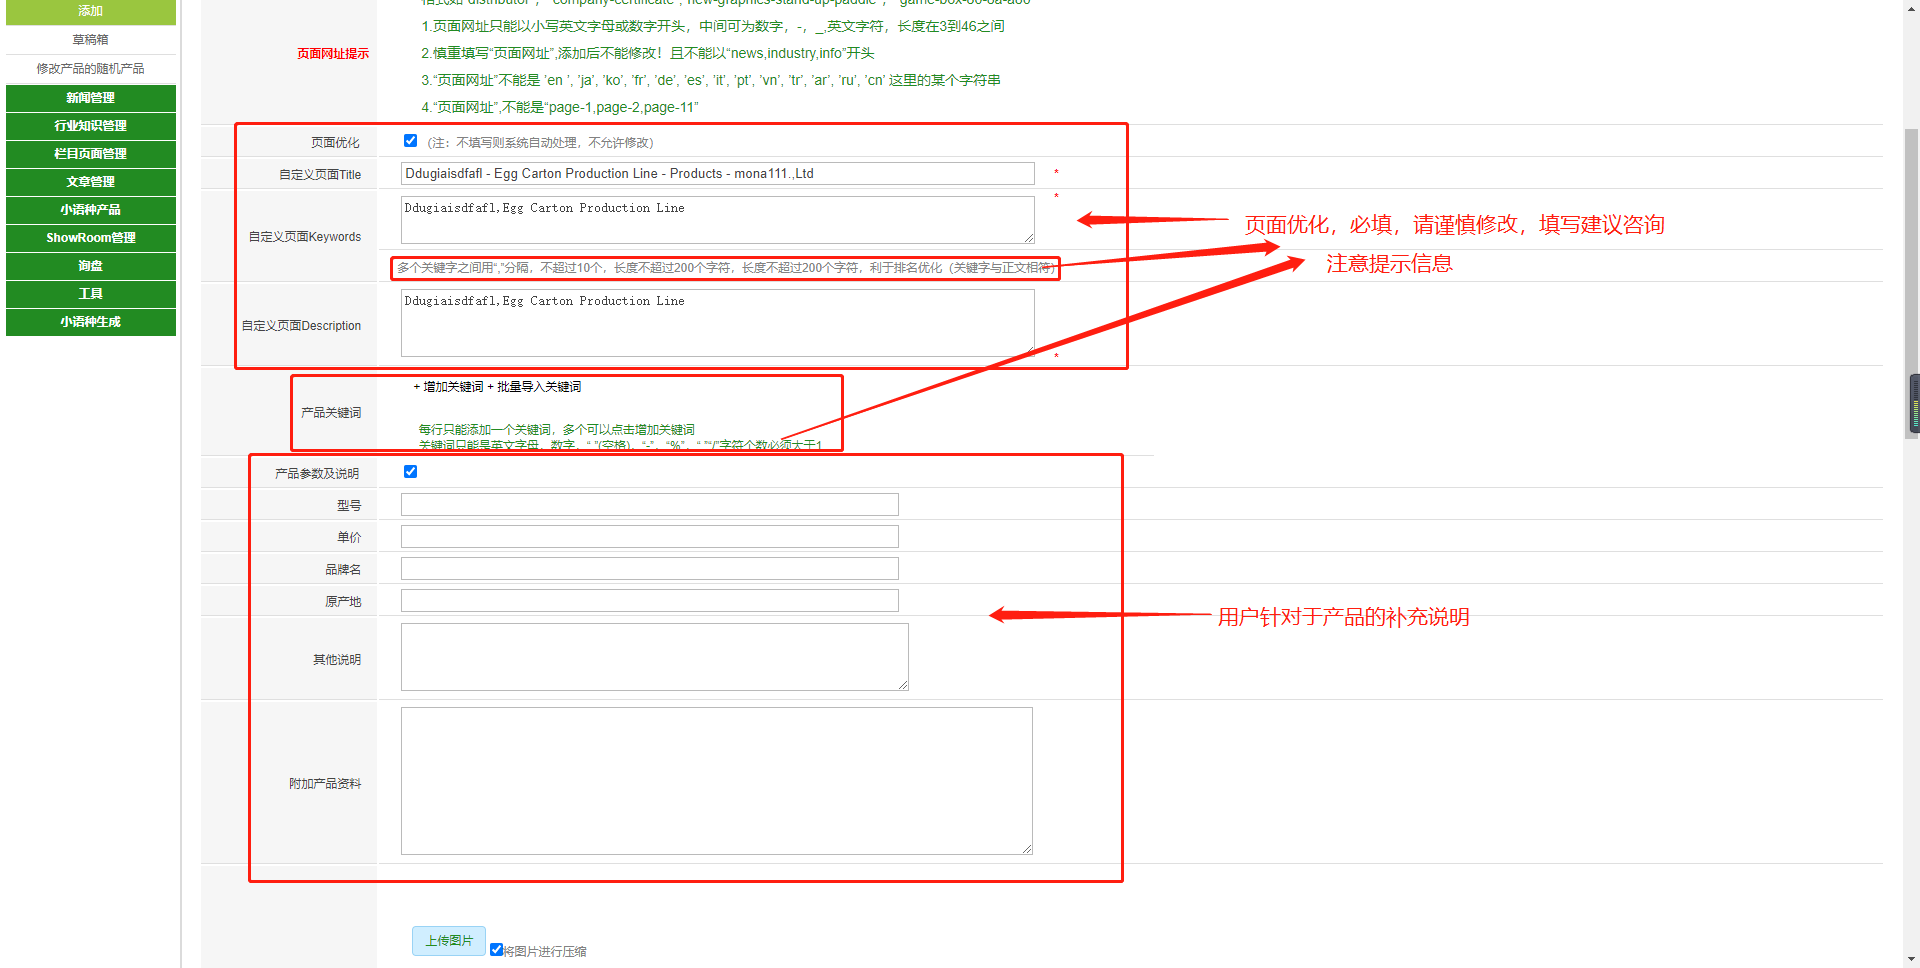Click the 附加产品资料 textarea
The image size is (1920, 968).
coord(717,781)
